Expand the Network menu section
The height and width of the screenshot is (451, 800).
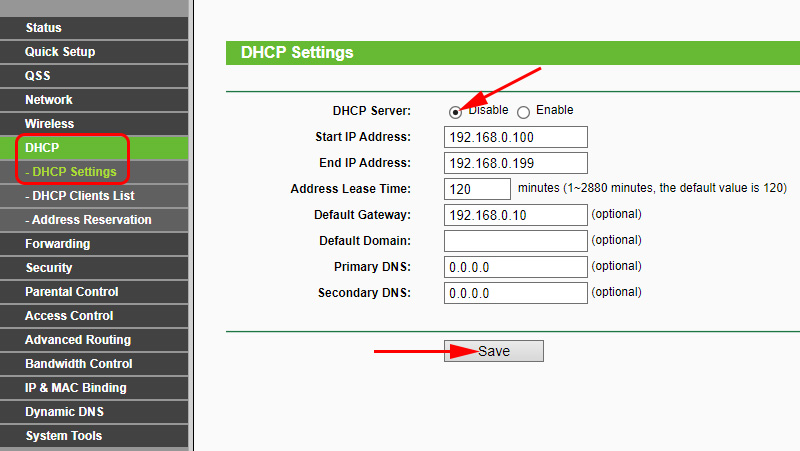click(49, 100)
